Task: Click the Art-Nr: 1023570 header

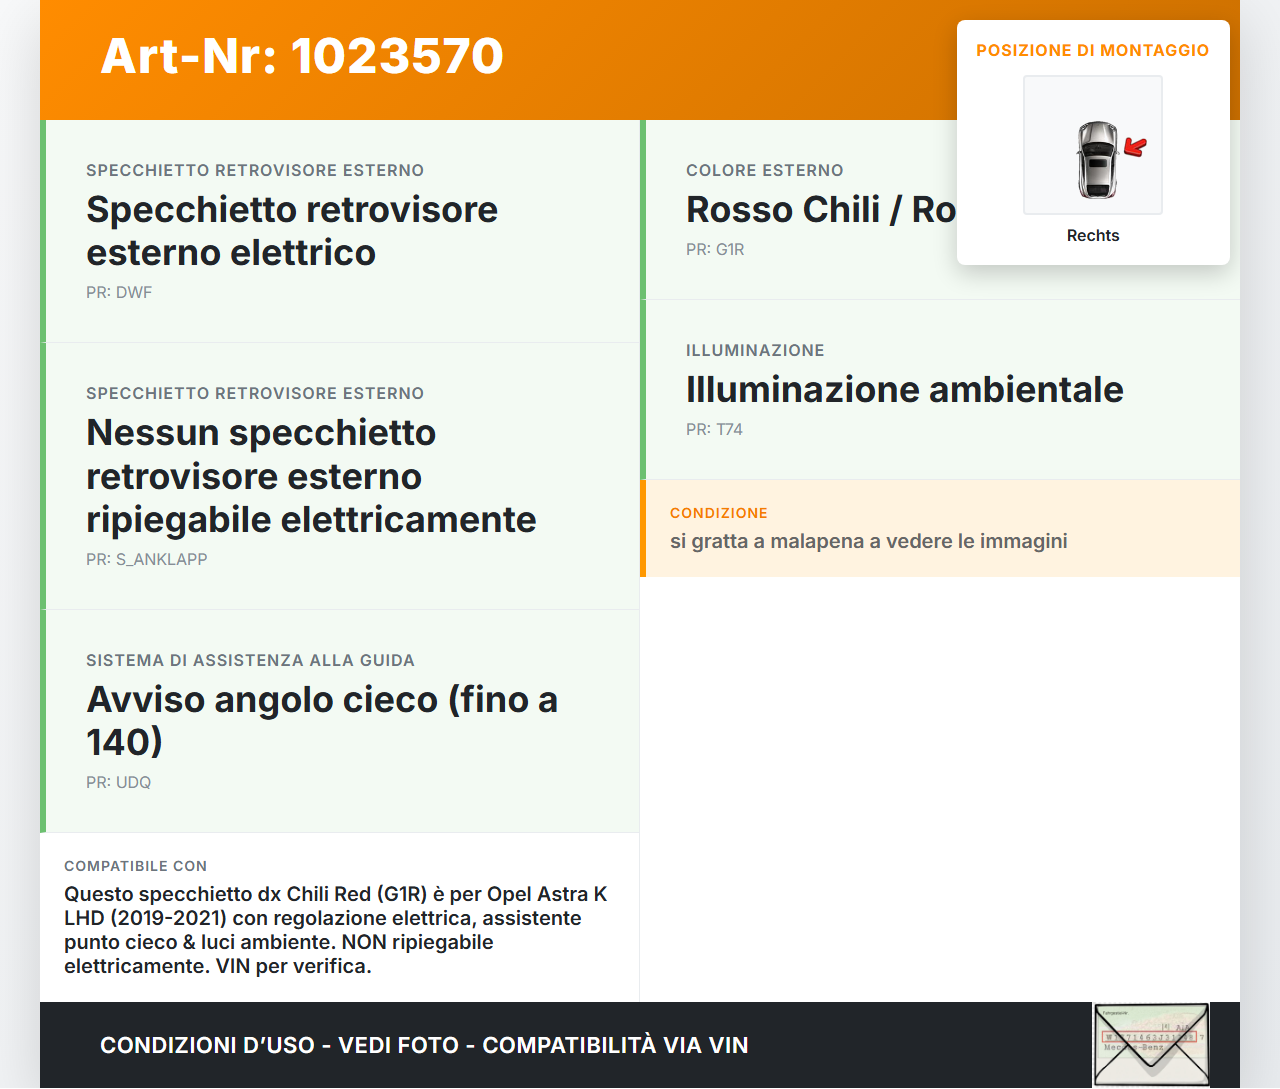Action: [x=302, y=57]
